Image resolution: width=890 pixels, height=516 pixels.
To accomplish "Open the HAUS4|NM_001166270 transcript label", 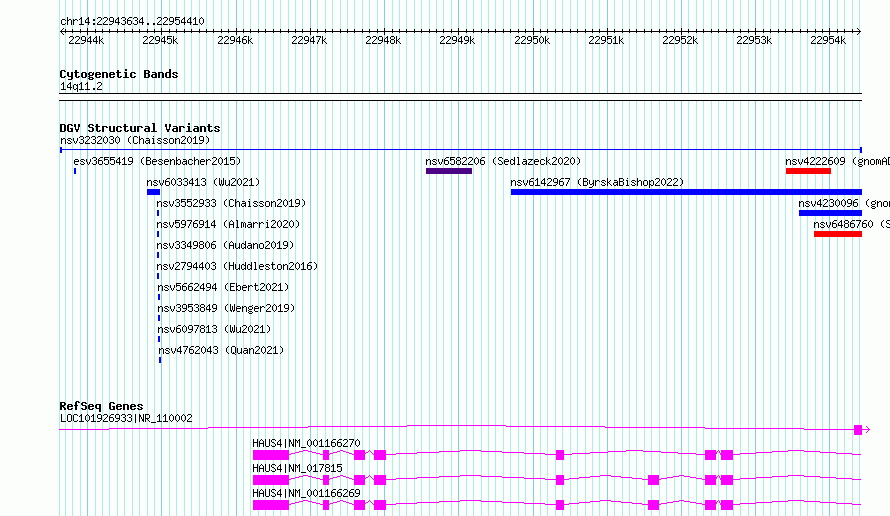I will pos(306,443).
